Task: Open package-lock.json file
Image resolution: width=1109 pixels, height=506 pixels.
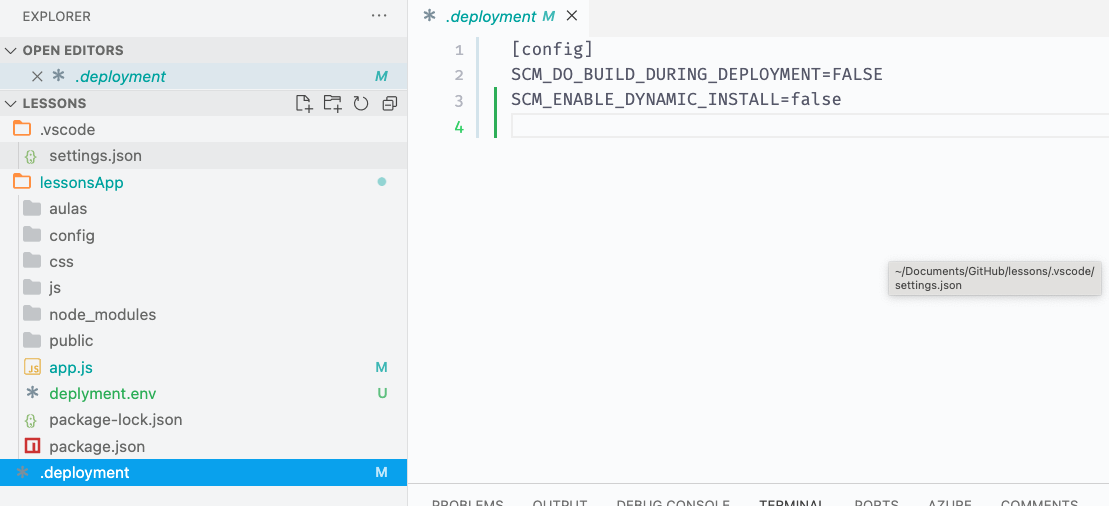Action: [204, 420]
